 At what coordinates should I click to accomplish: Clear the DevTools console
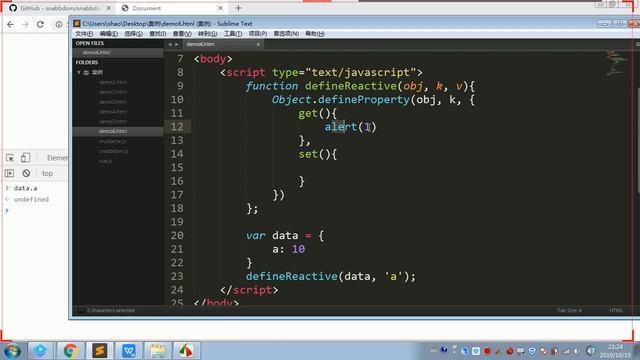coord(26,173)
